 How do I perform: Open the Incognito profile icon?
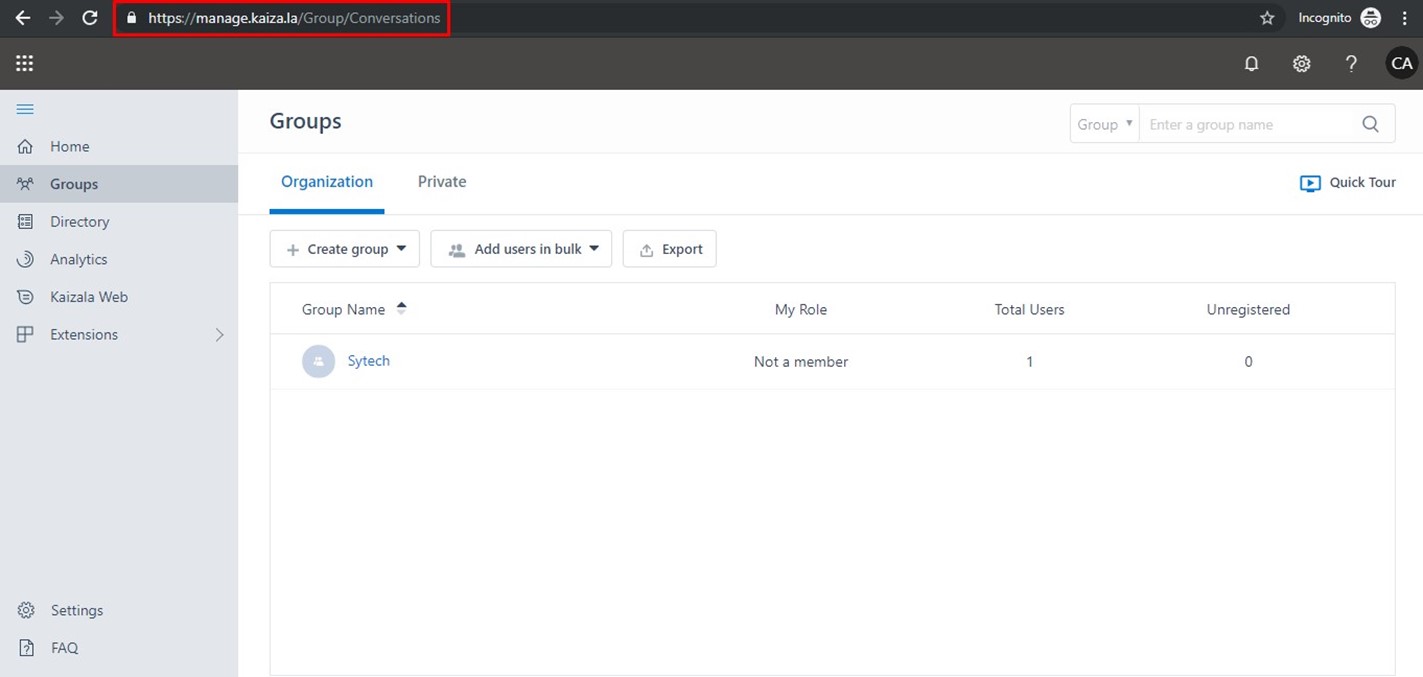pyautogui.click(x=1370, y=18)
